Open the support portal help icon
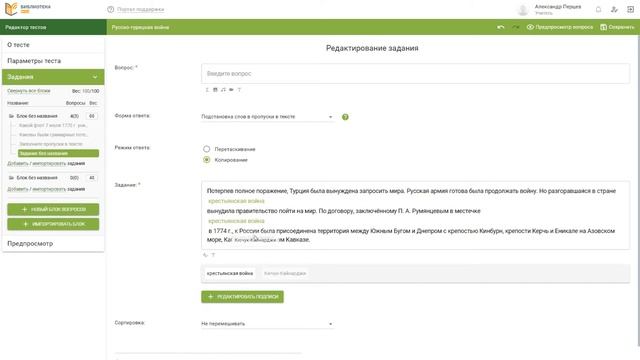Image resolution: width=640 pixels, height=360 pixels. [x=111, y=9]
